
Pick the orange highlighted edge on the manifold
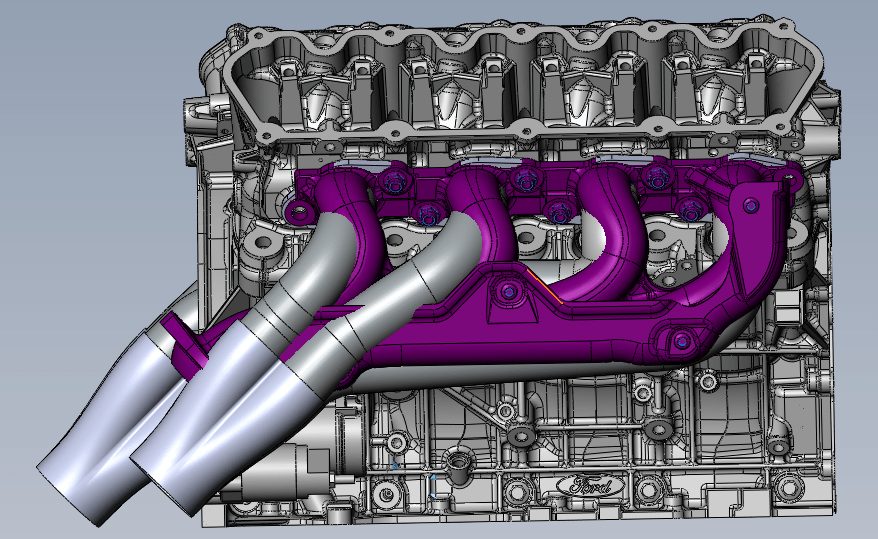click(544, 286)
